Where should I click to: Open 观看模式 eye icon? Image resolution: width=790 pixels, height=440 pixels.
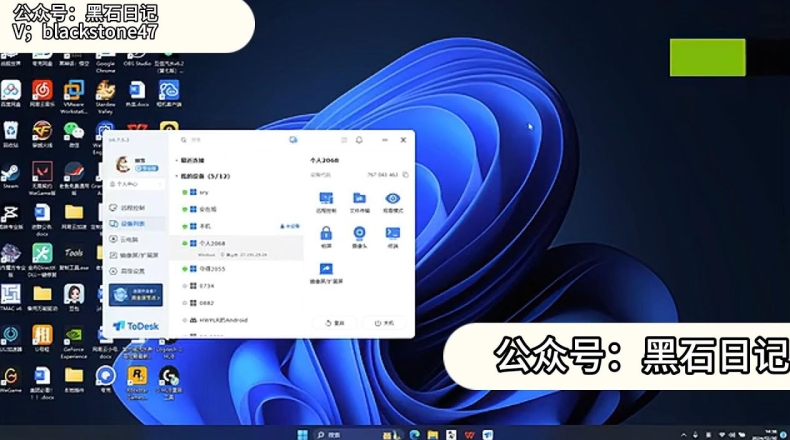click(392, 203)
